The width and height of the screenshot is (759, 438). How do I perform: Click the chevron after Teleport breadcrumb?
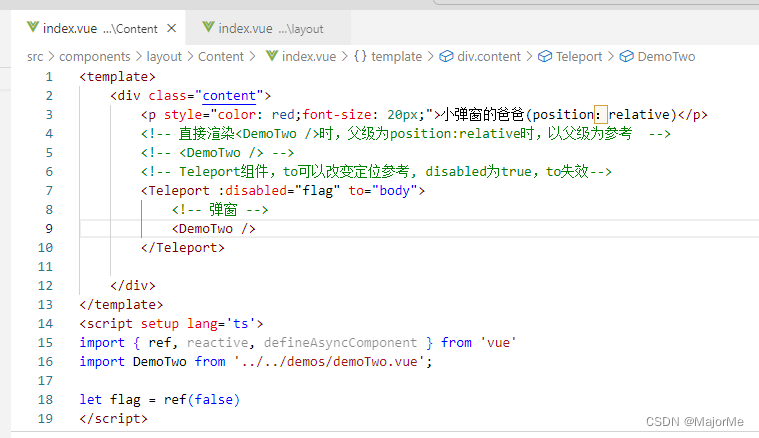click(610, 57)
